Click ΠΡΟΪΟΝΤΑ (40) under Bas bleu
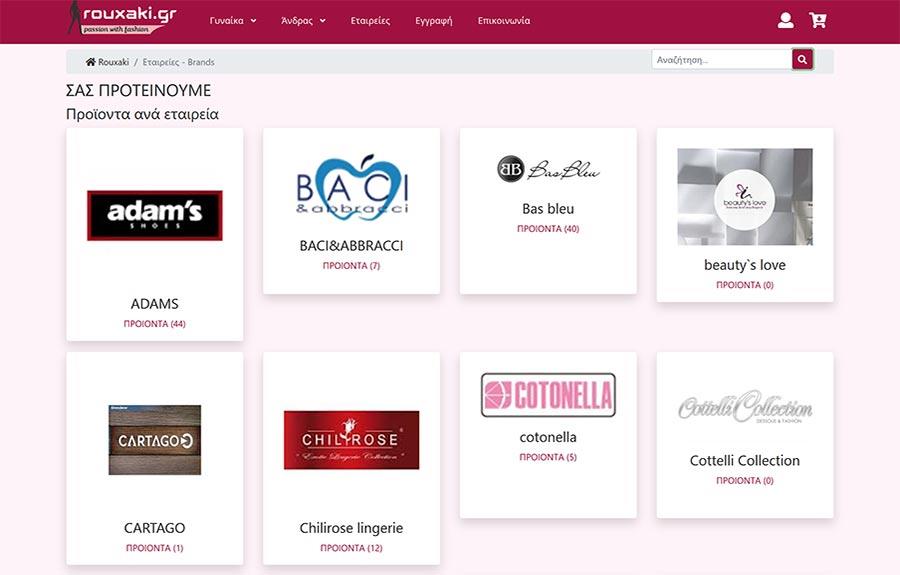This screenshot has height=575, width=900. pos(548,228)
